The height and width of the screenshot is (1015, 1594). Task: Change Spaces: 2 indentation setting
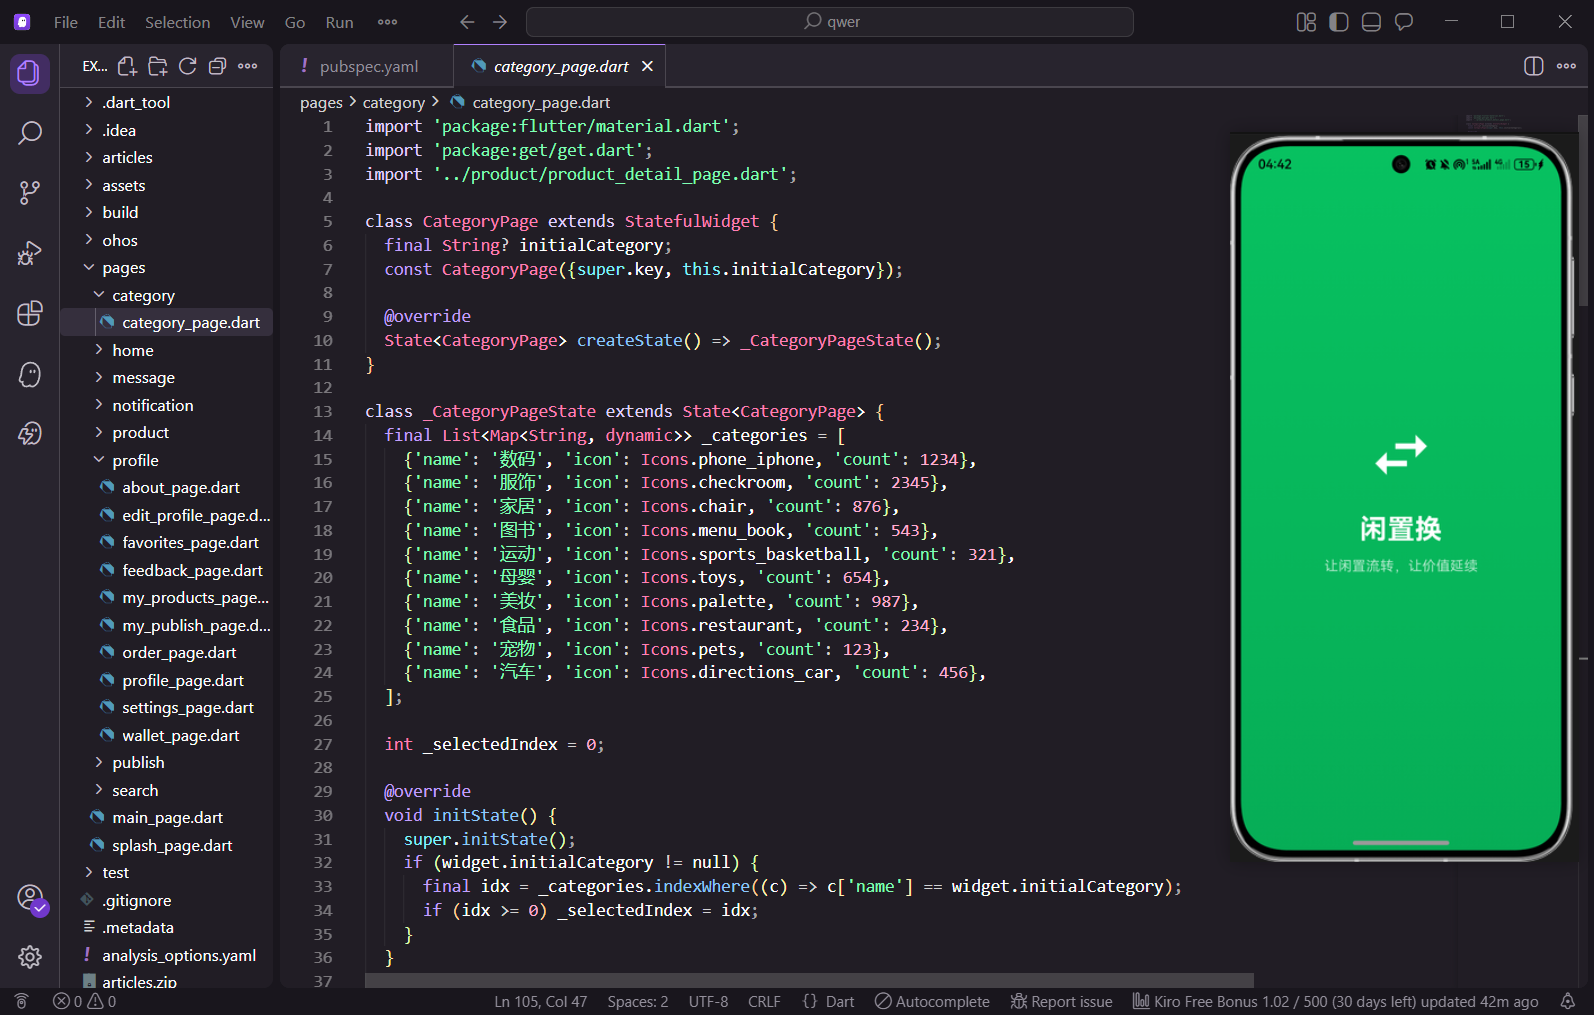tap(637, 1001)
